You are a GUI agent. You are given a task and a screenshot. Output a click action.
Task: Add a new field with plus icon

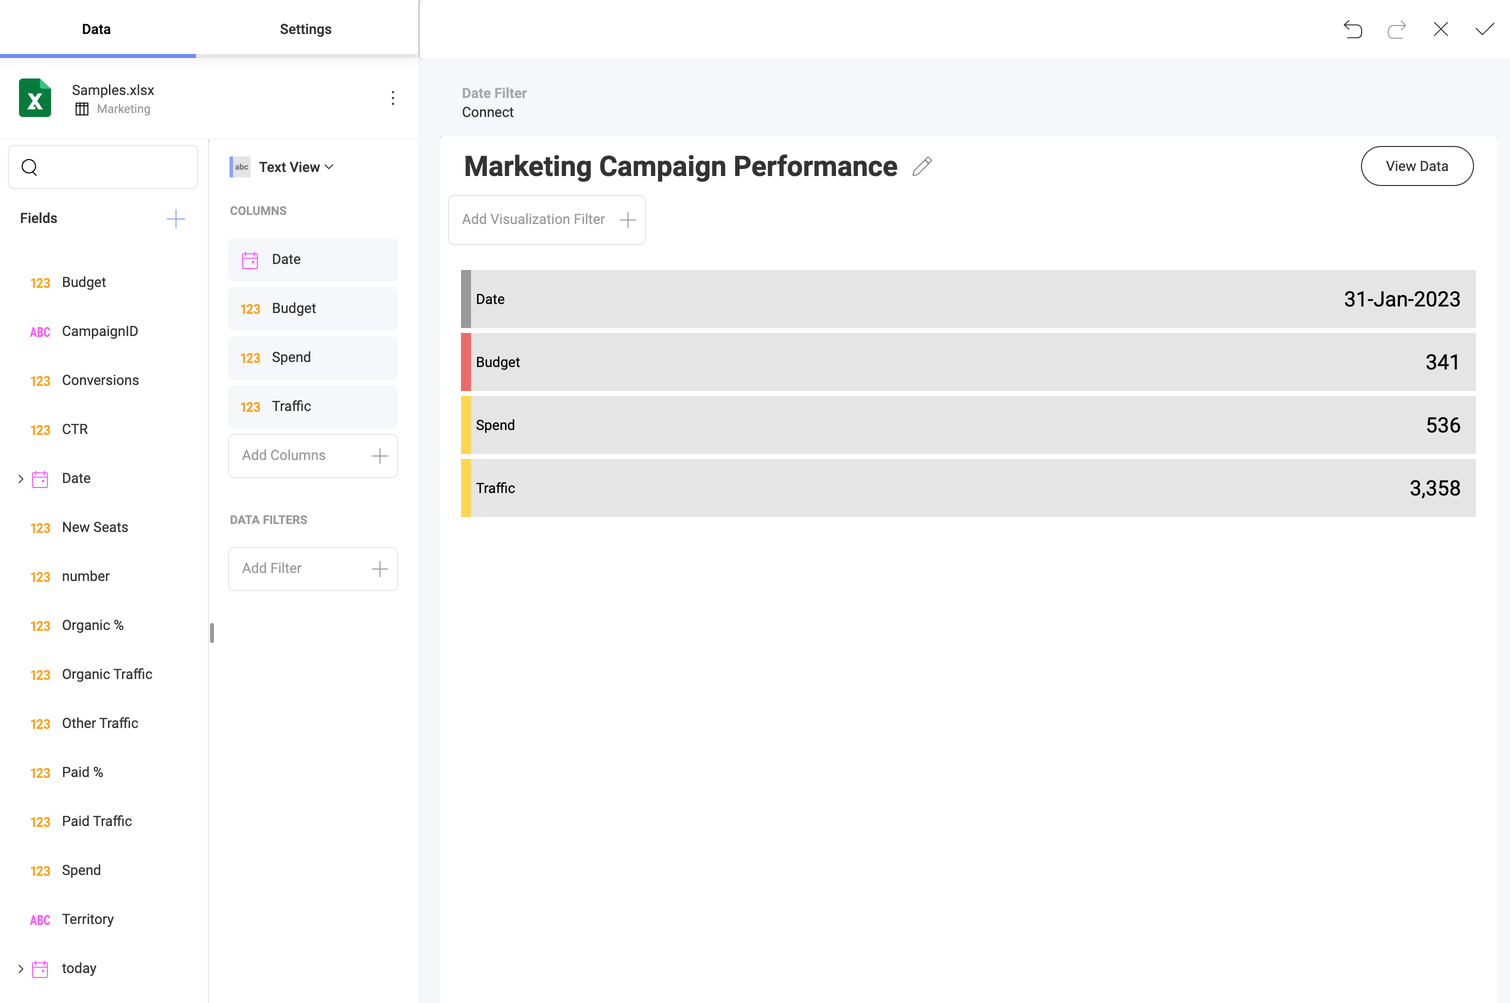coord(176,219)
